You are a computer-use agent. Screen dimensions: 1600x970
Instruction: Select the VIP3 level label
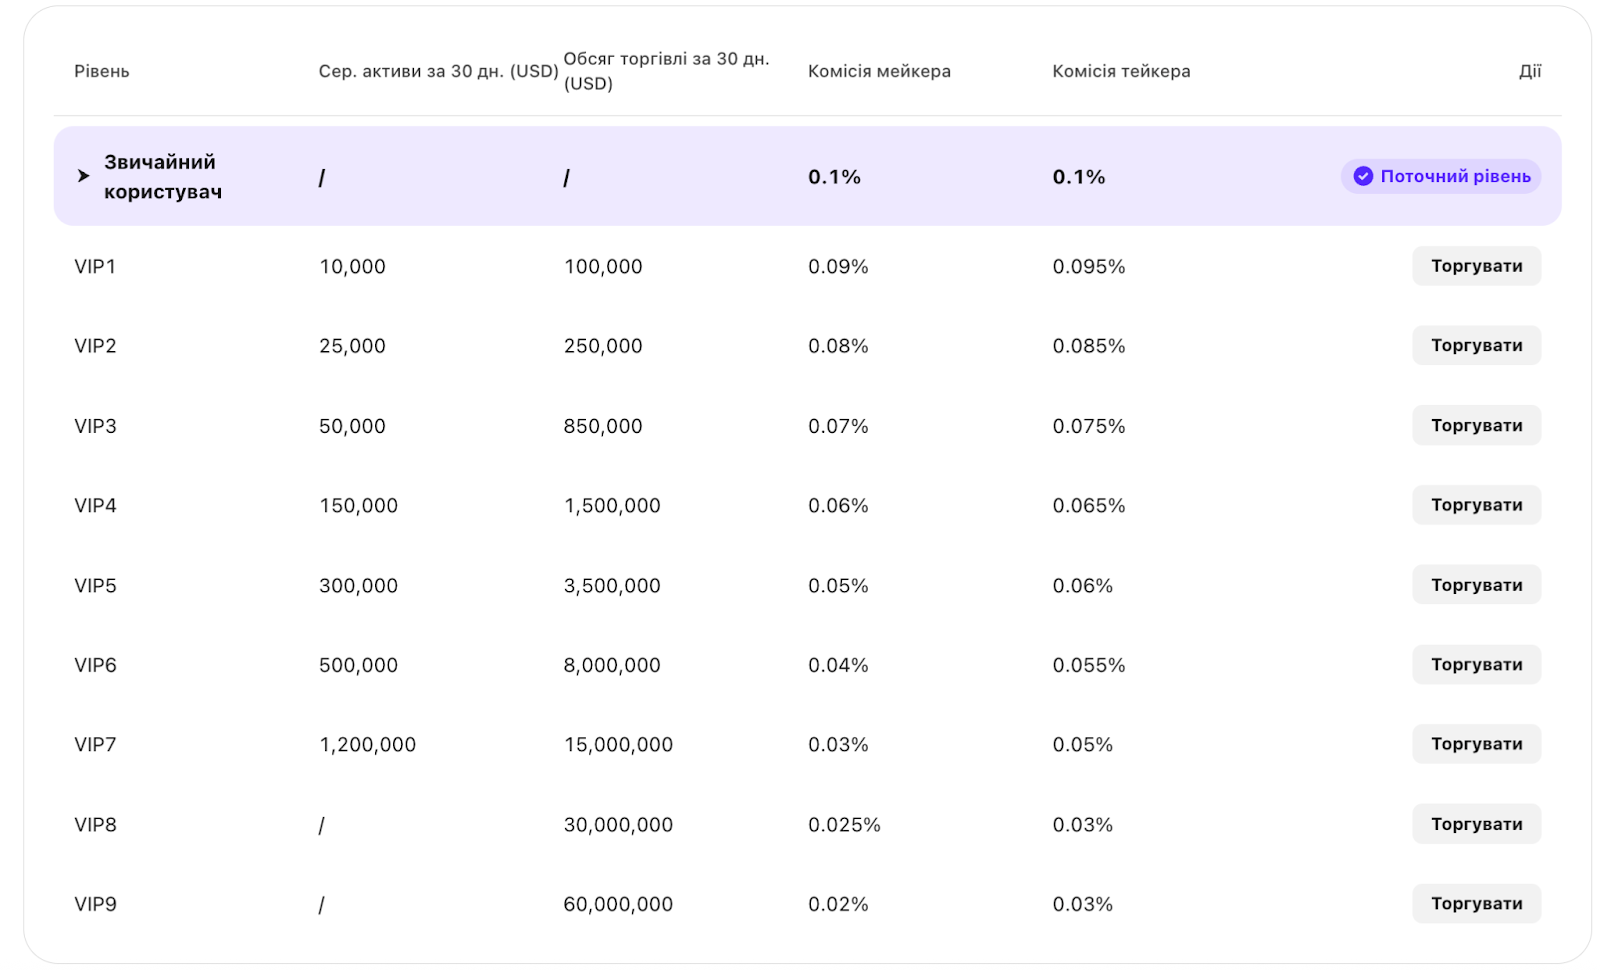click(95, 426)
